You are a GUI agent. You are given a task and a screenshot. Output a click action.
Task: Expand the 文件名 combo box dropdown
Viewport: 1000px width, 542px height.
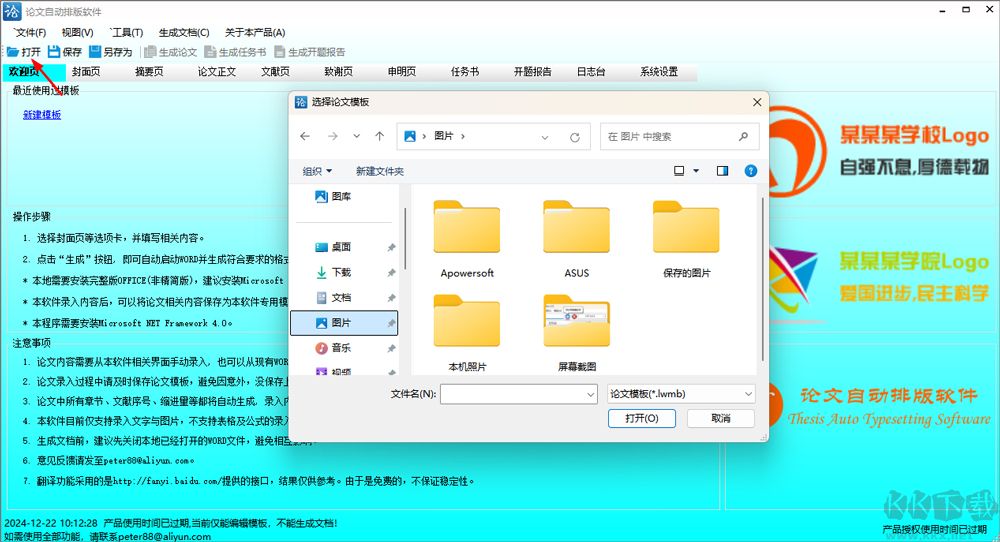(x=591, y=395)
